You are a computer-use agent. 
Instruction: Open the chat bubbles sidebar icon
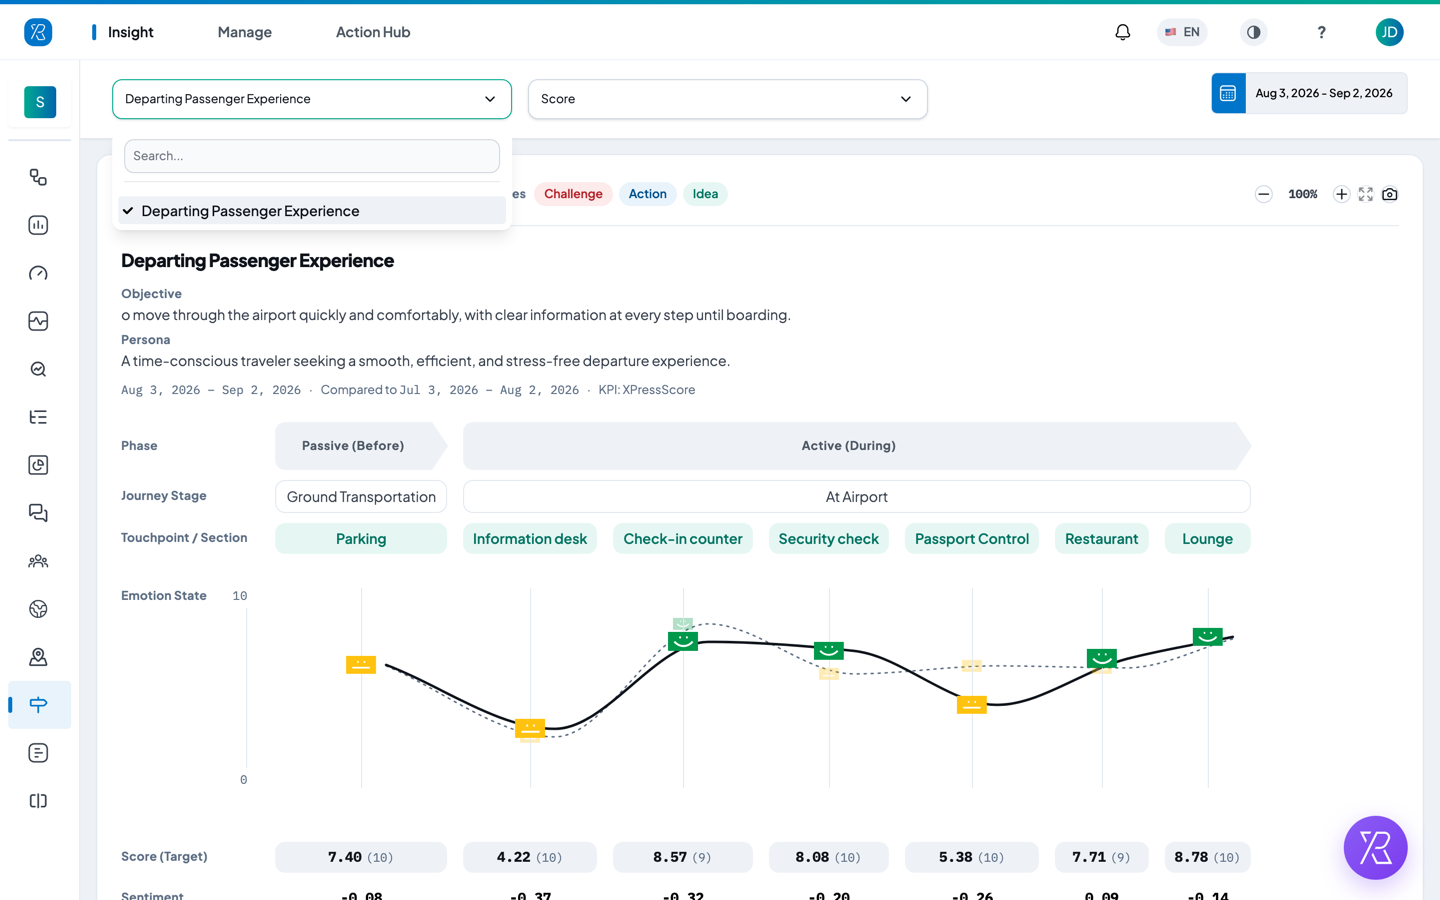coord(39,513)
